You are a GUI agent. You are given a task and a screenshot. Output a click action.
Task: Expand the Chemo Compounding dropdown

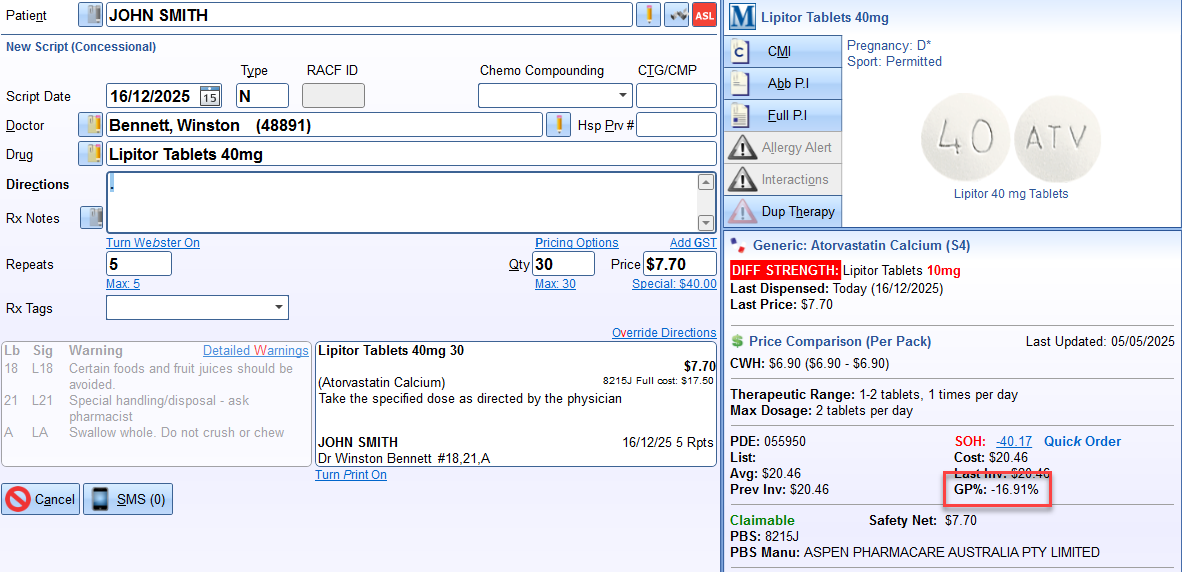tap(622, 96)
